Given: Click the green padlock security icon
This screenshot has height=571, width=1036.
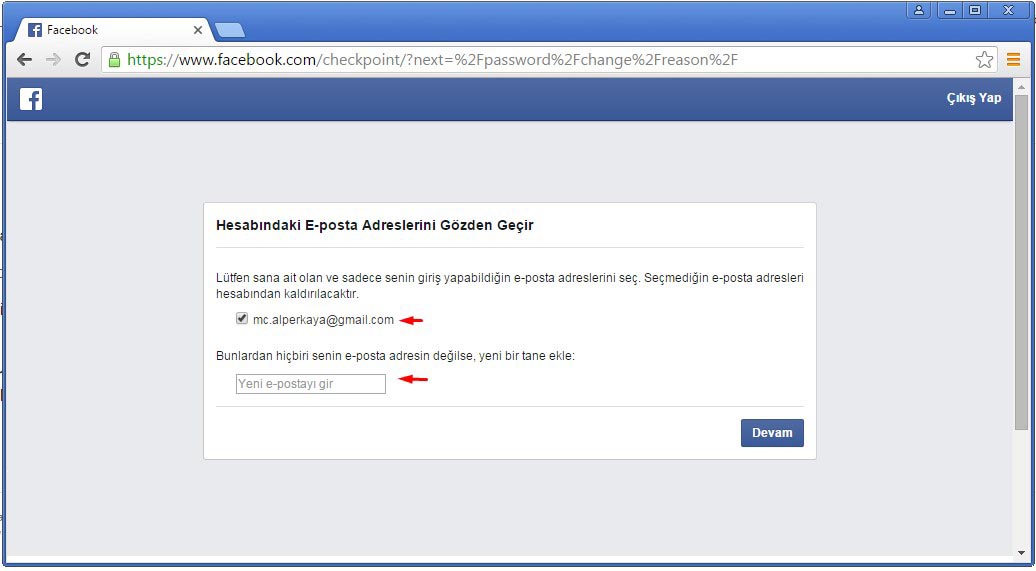Looking at the screenshot, I should pyautogui.click(x=114, y=60).
